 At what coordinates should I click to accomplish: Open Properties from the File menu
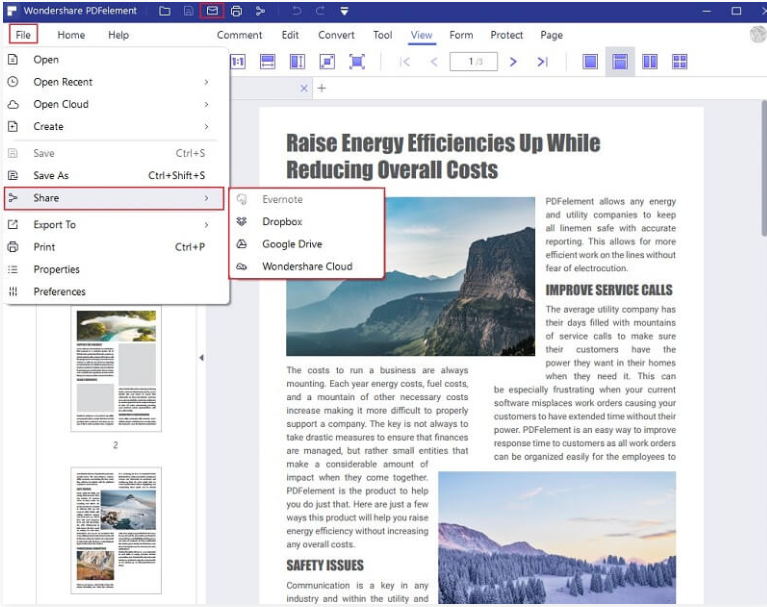coord(115,270)
